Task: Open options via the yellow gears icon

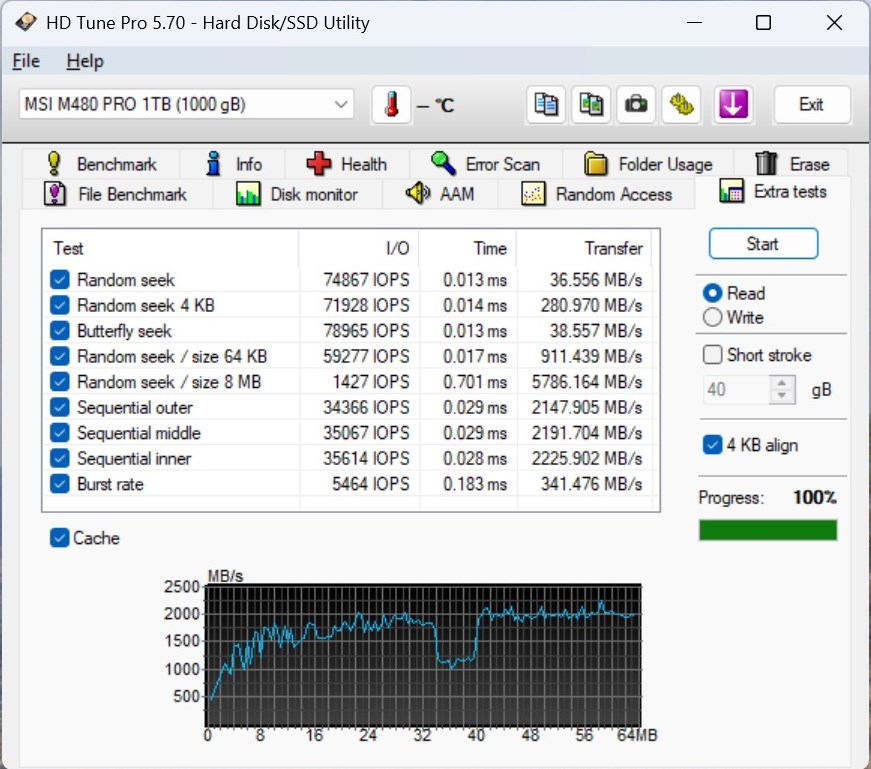Action: [681, 104]
